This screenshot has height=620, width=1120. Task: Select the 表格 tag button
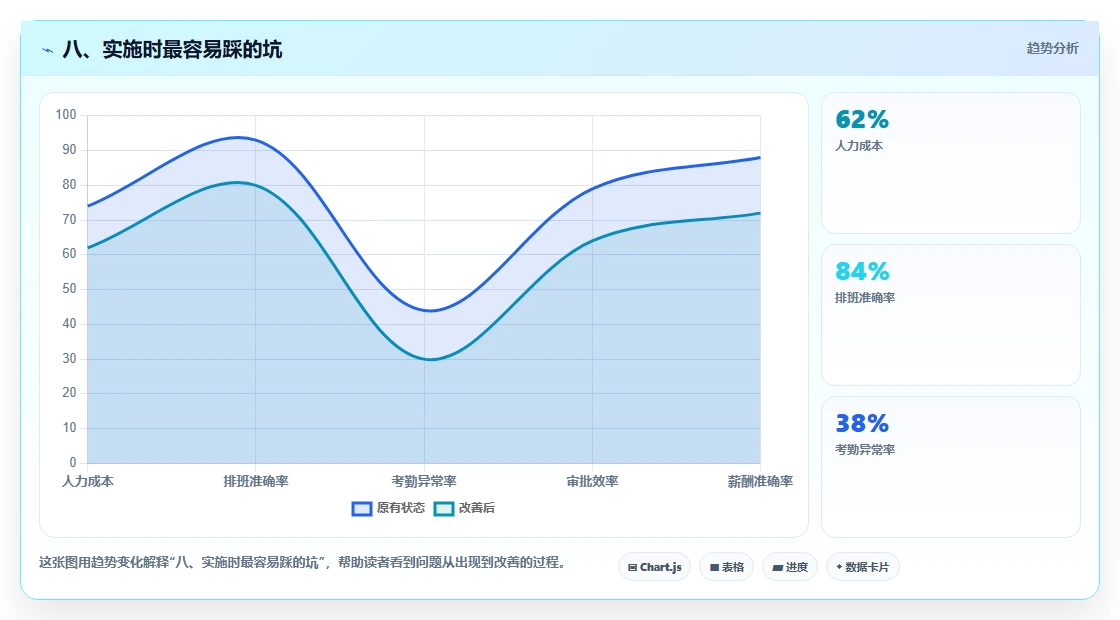(x=726, y=567)
